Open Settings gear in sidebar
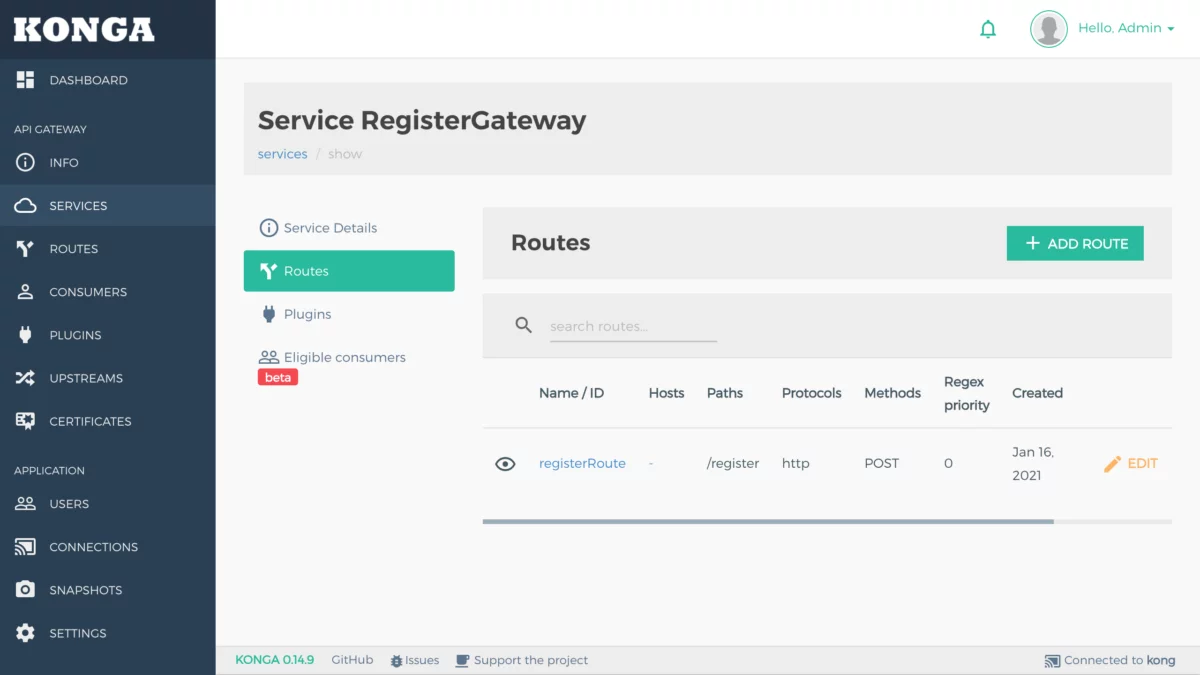 click(26, 633)
